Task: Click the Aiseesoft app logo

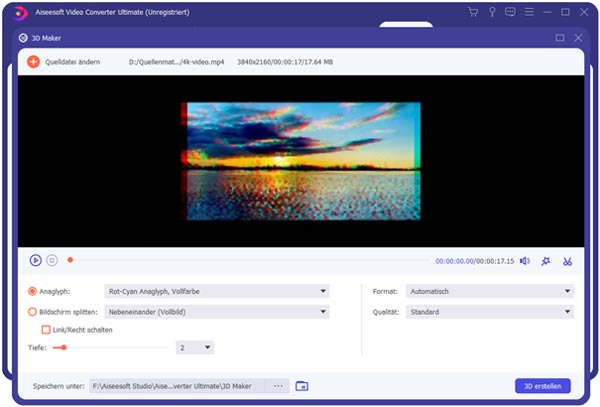Action: pyautogui.click(x=20, y=13)
